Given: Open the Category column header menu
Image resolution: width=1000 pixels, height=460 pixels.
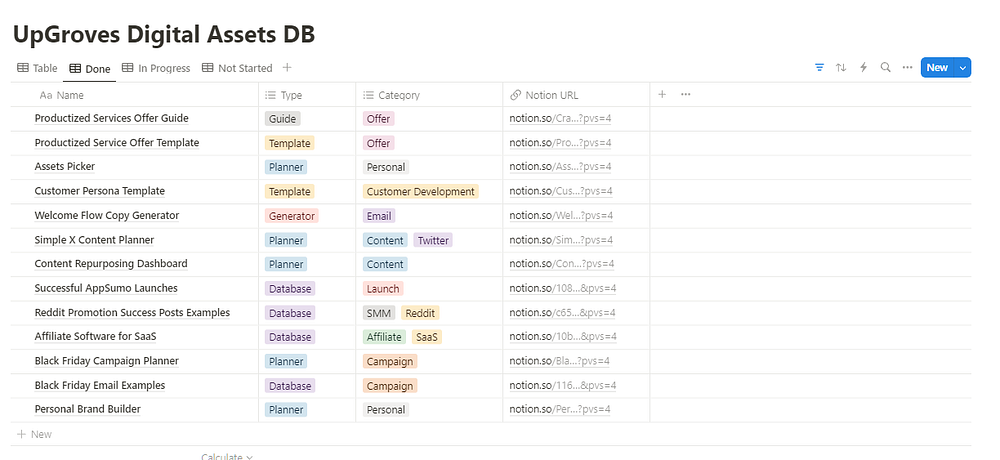Looking at the screenshot, I should [398, 95].
